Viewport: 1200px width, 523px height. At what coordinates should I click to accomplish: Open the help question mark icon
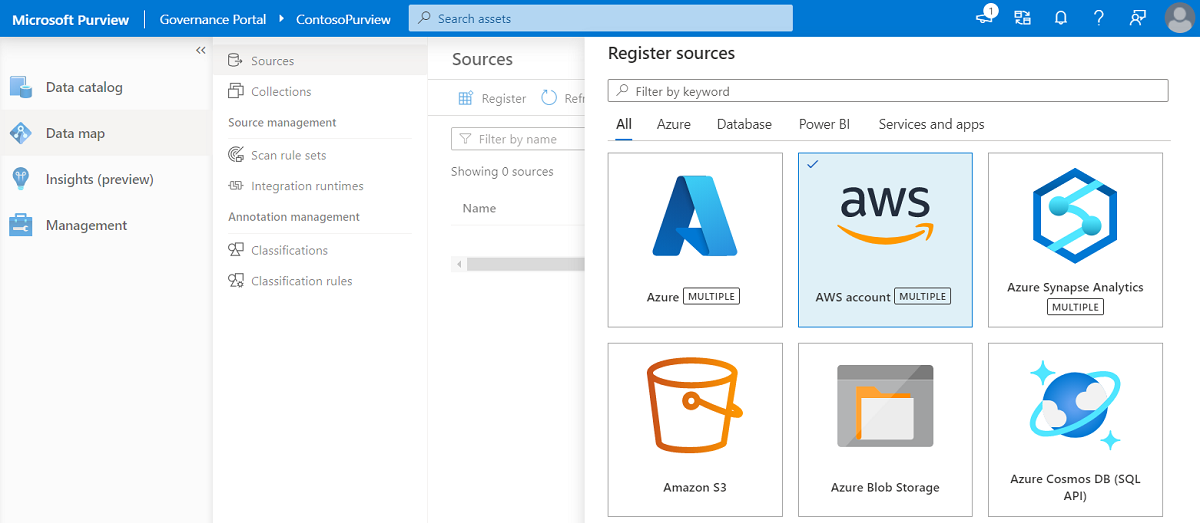click(x=1099, y=18)
